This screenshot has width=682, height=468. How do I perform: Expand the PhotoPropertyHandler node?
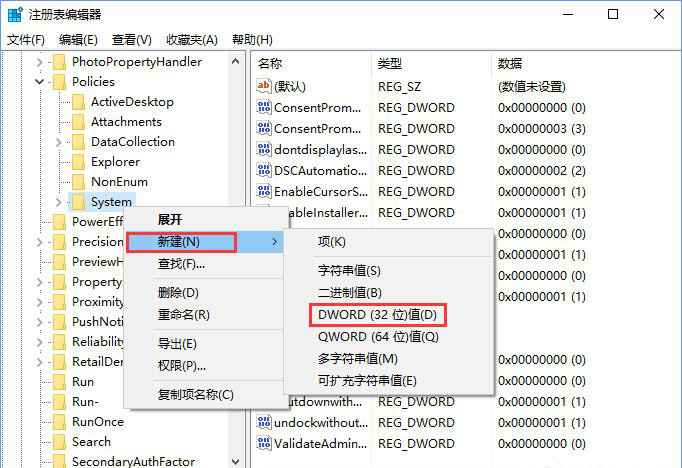(x=40, y=62)
